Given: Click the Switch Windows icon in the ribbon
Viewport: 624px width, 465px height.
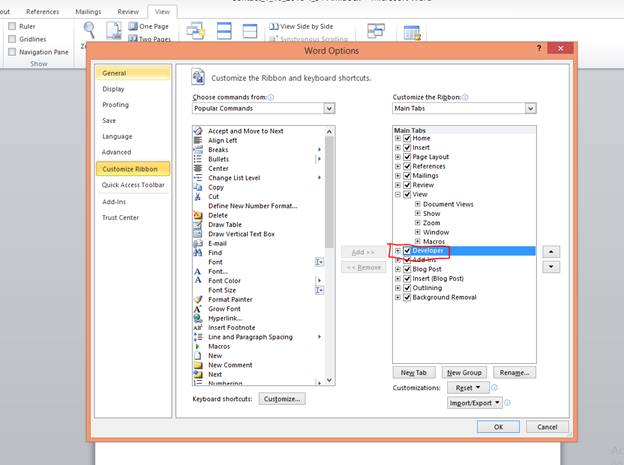Looking at the screenshot, I should point(376,31).
